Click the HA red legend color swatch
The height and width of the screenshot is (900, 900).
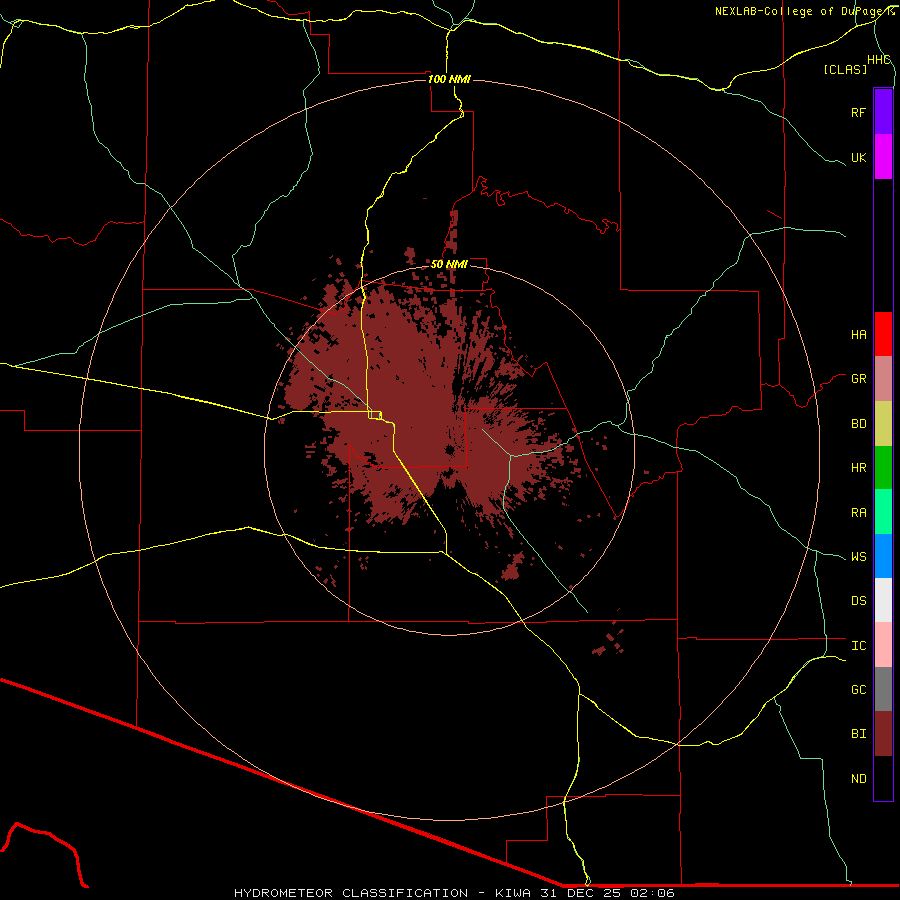(883, 334)
